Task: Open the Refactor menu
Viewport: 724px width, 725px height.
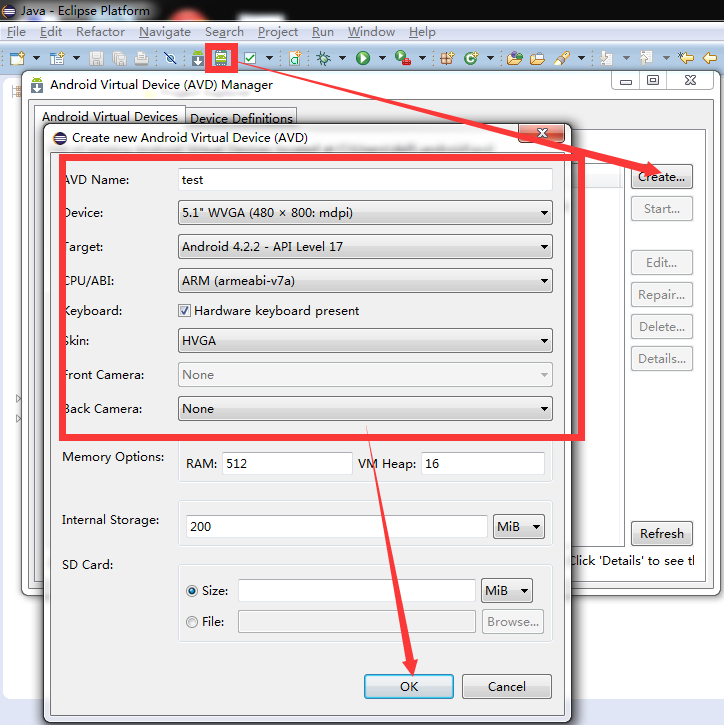Action: point(100,32)
